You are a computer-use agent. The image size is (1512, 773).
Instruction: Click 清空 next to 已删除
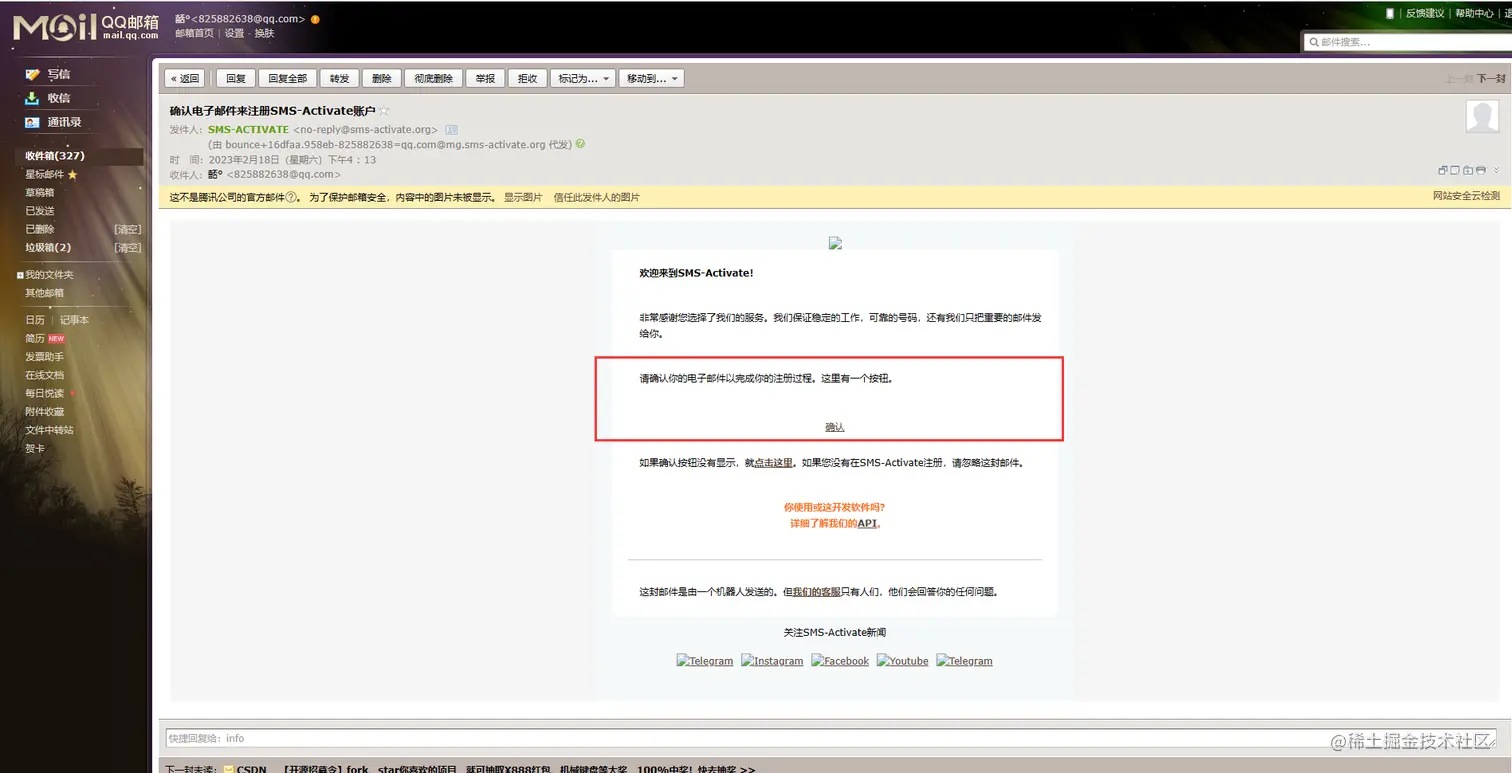[127, 229]
